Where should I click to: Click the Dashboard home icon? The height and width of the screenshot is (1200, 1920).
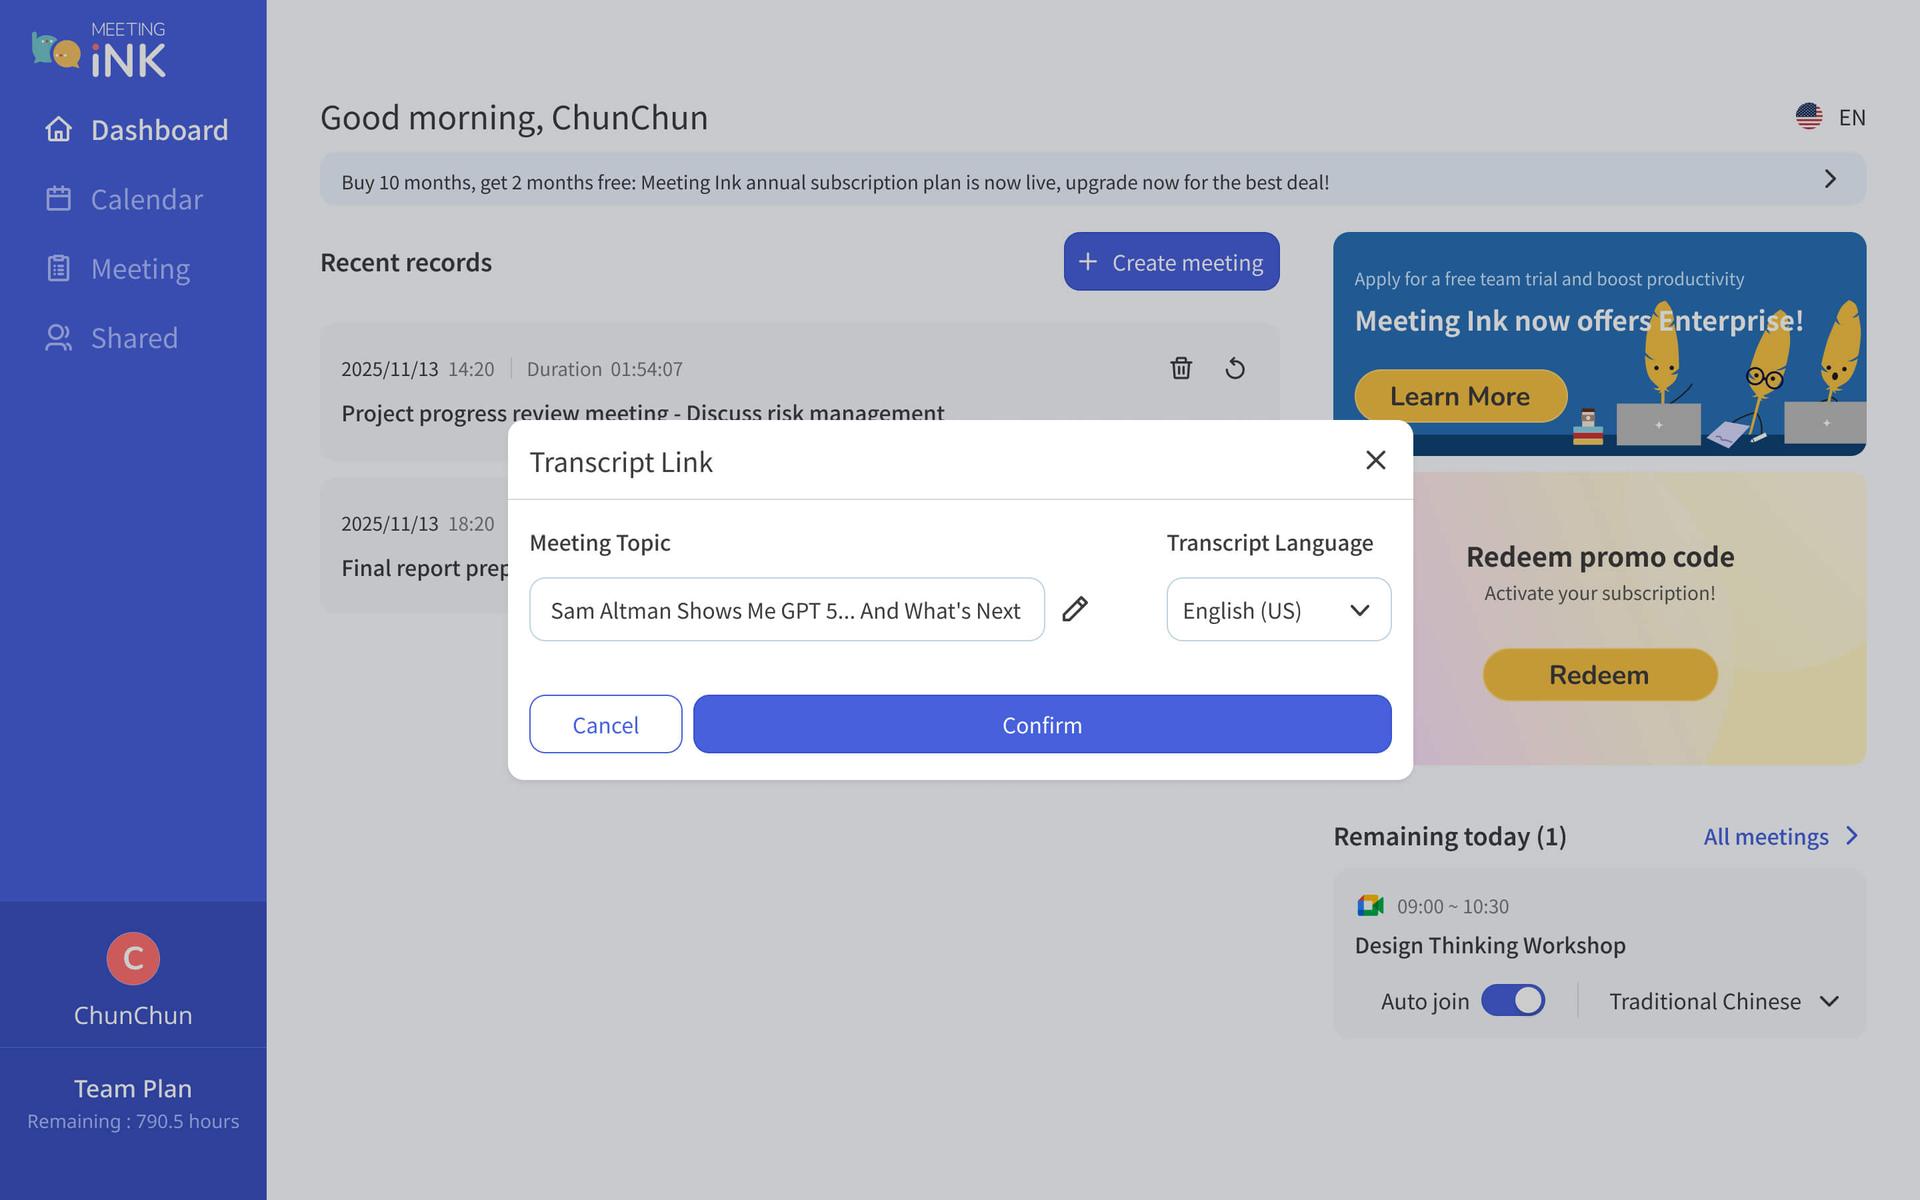pos(59,130)
